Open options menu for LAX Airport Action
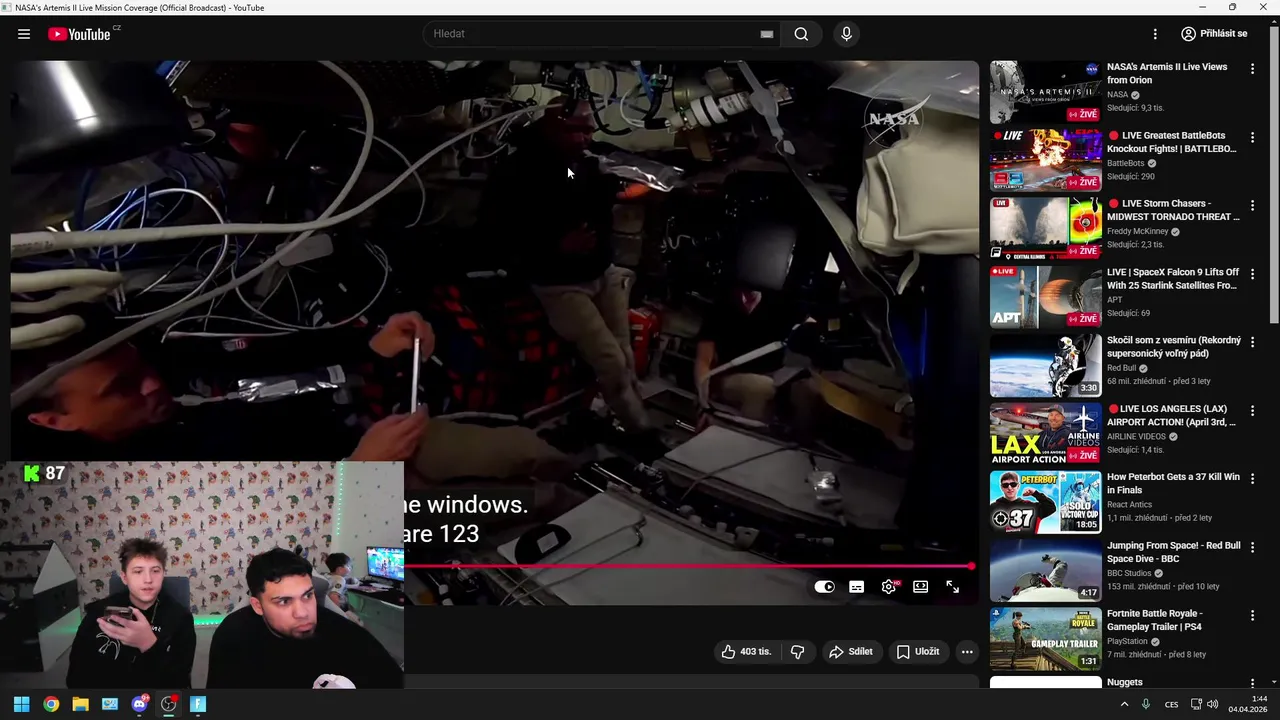 click(x=1252, y=411)
